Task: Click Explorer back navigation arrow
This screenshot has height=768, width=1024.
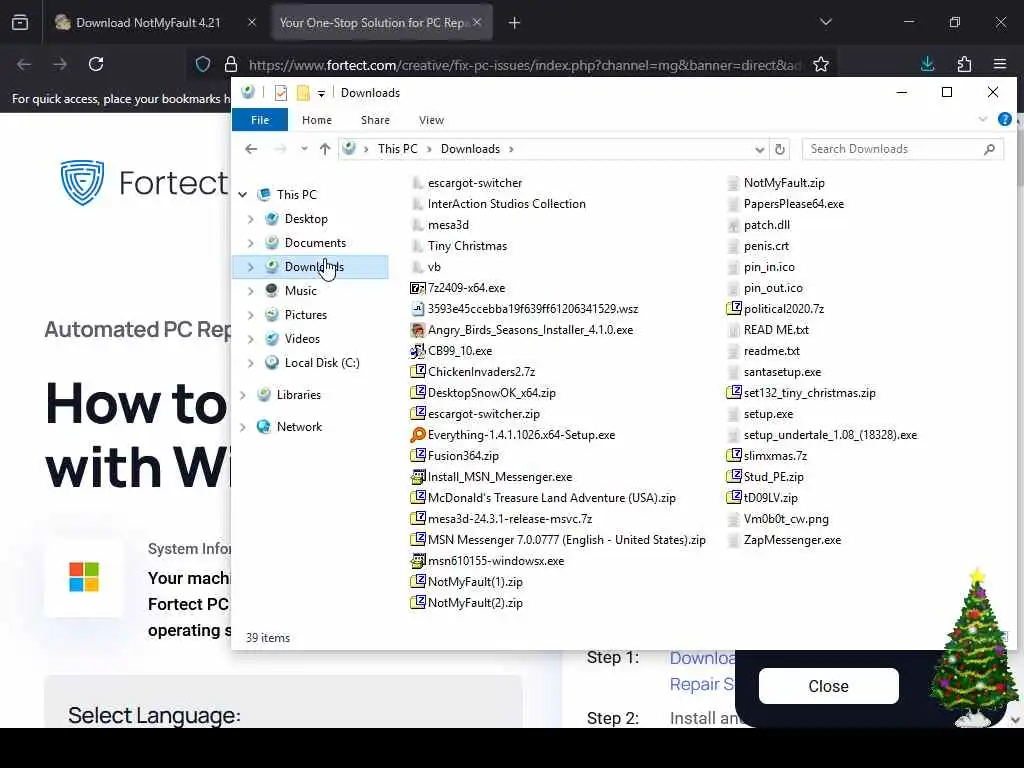Action: coord(251,149)
